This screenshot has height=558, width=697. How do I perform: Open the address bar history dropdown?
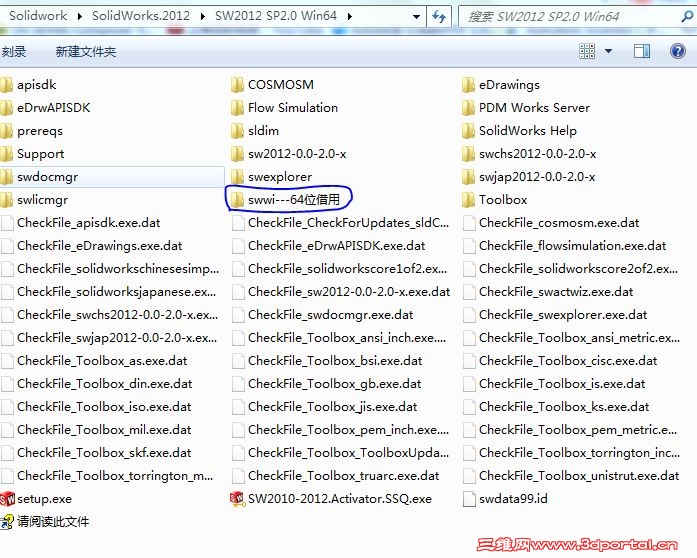point(416,17)
